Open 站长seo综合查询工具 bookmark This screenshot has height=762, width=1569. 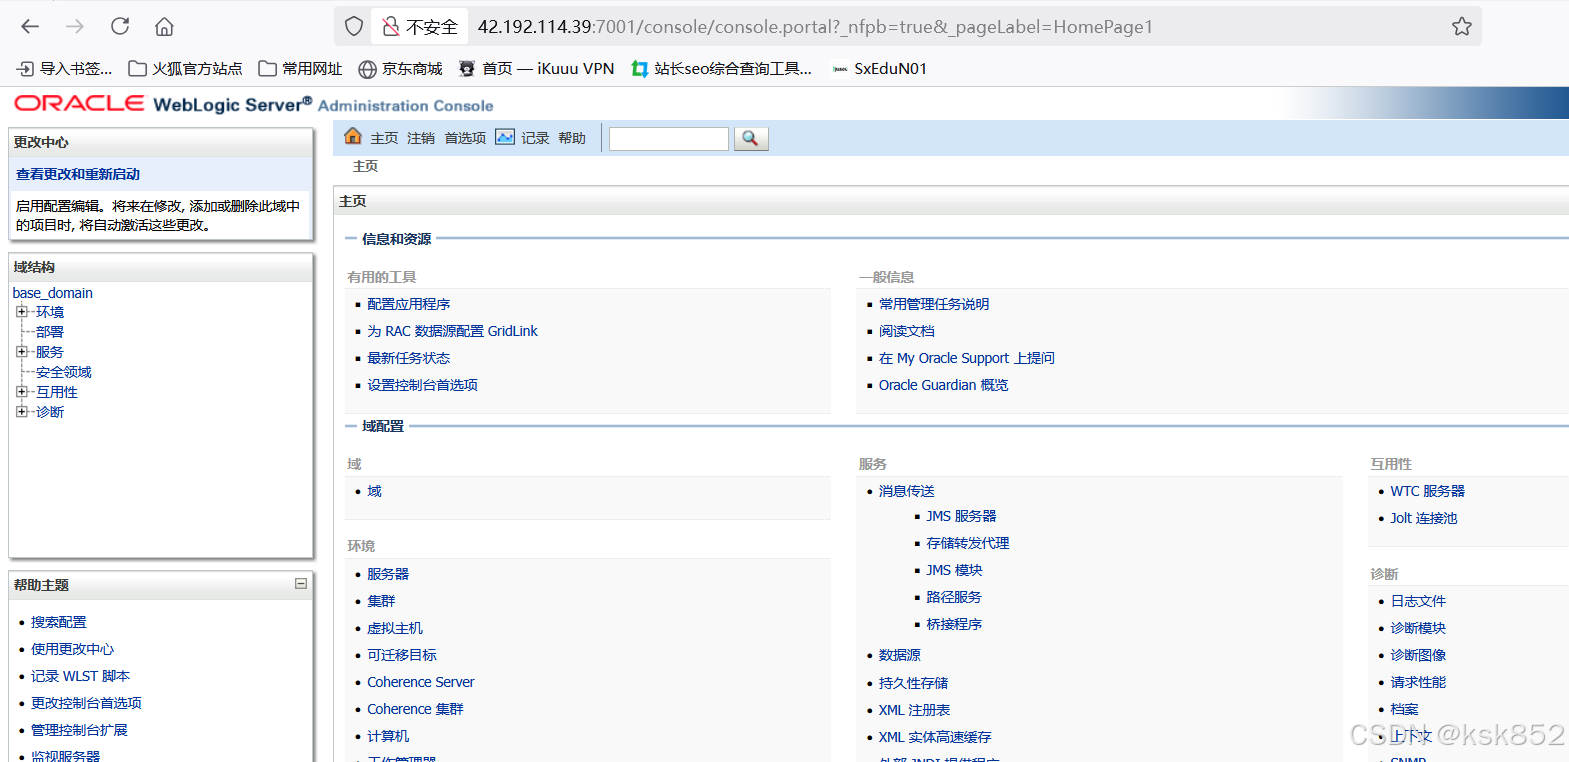(x=722, y=69)
